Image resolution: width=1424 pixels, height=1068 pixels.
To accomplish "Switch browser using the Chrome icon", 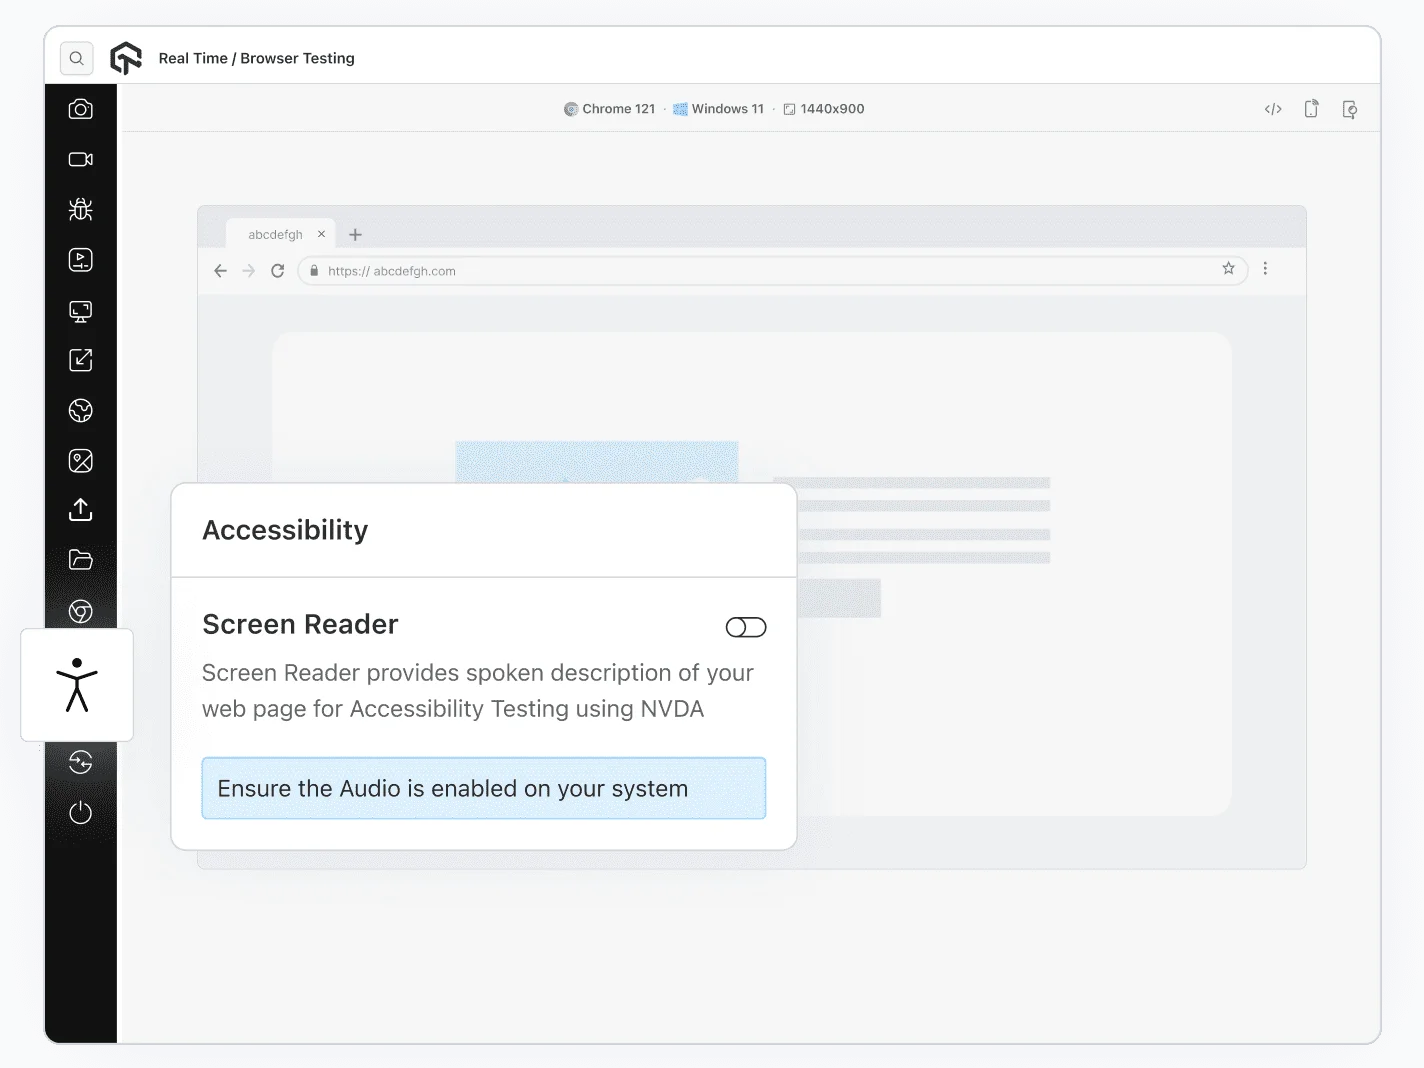I will [x=80, y=611].
